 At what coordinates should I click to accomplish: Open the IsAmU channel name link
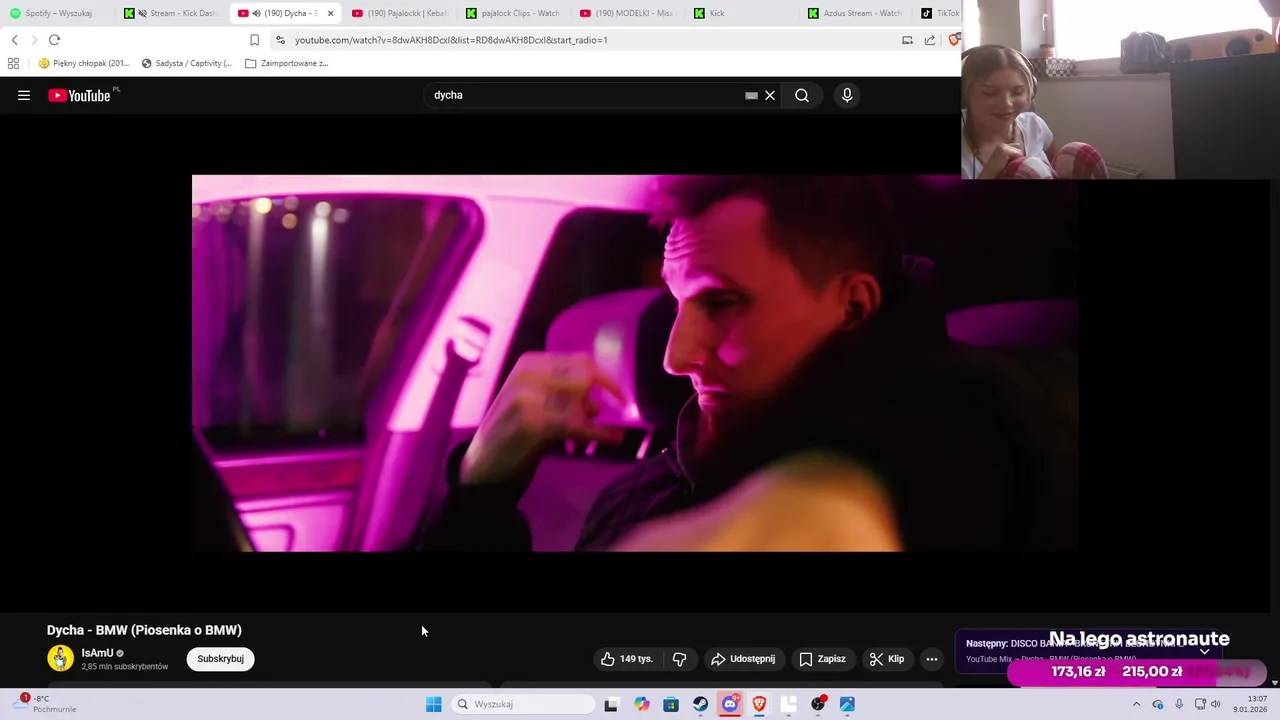(x=97, y=653)
